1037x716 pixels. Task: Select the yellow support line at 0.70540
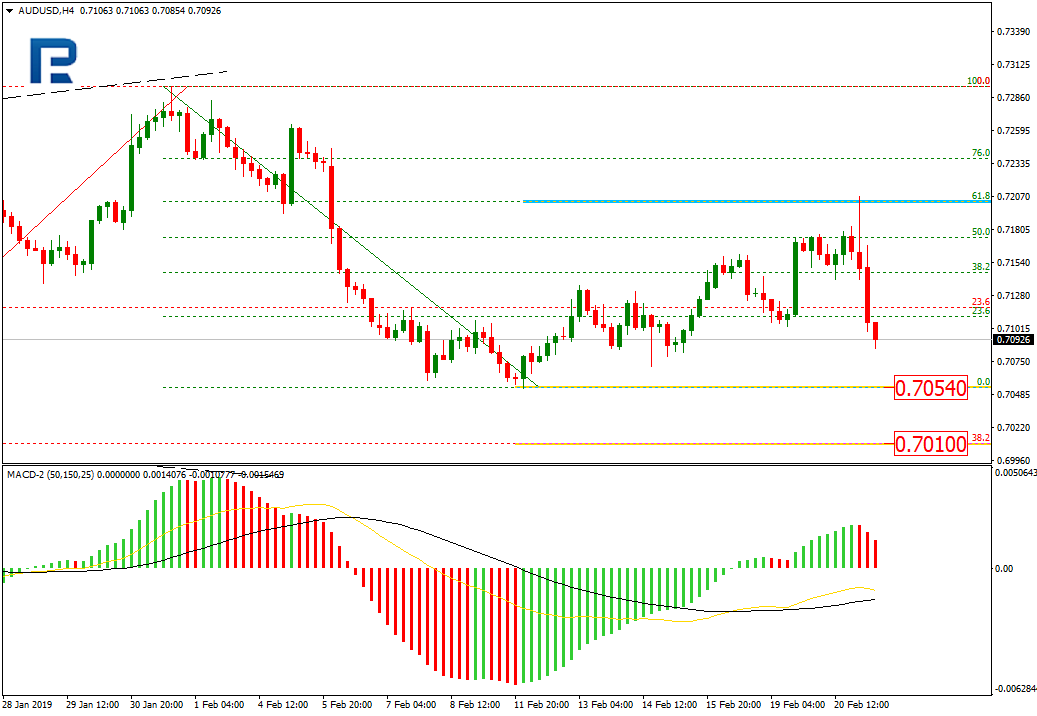[x=700, y=387]
